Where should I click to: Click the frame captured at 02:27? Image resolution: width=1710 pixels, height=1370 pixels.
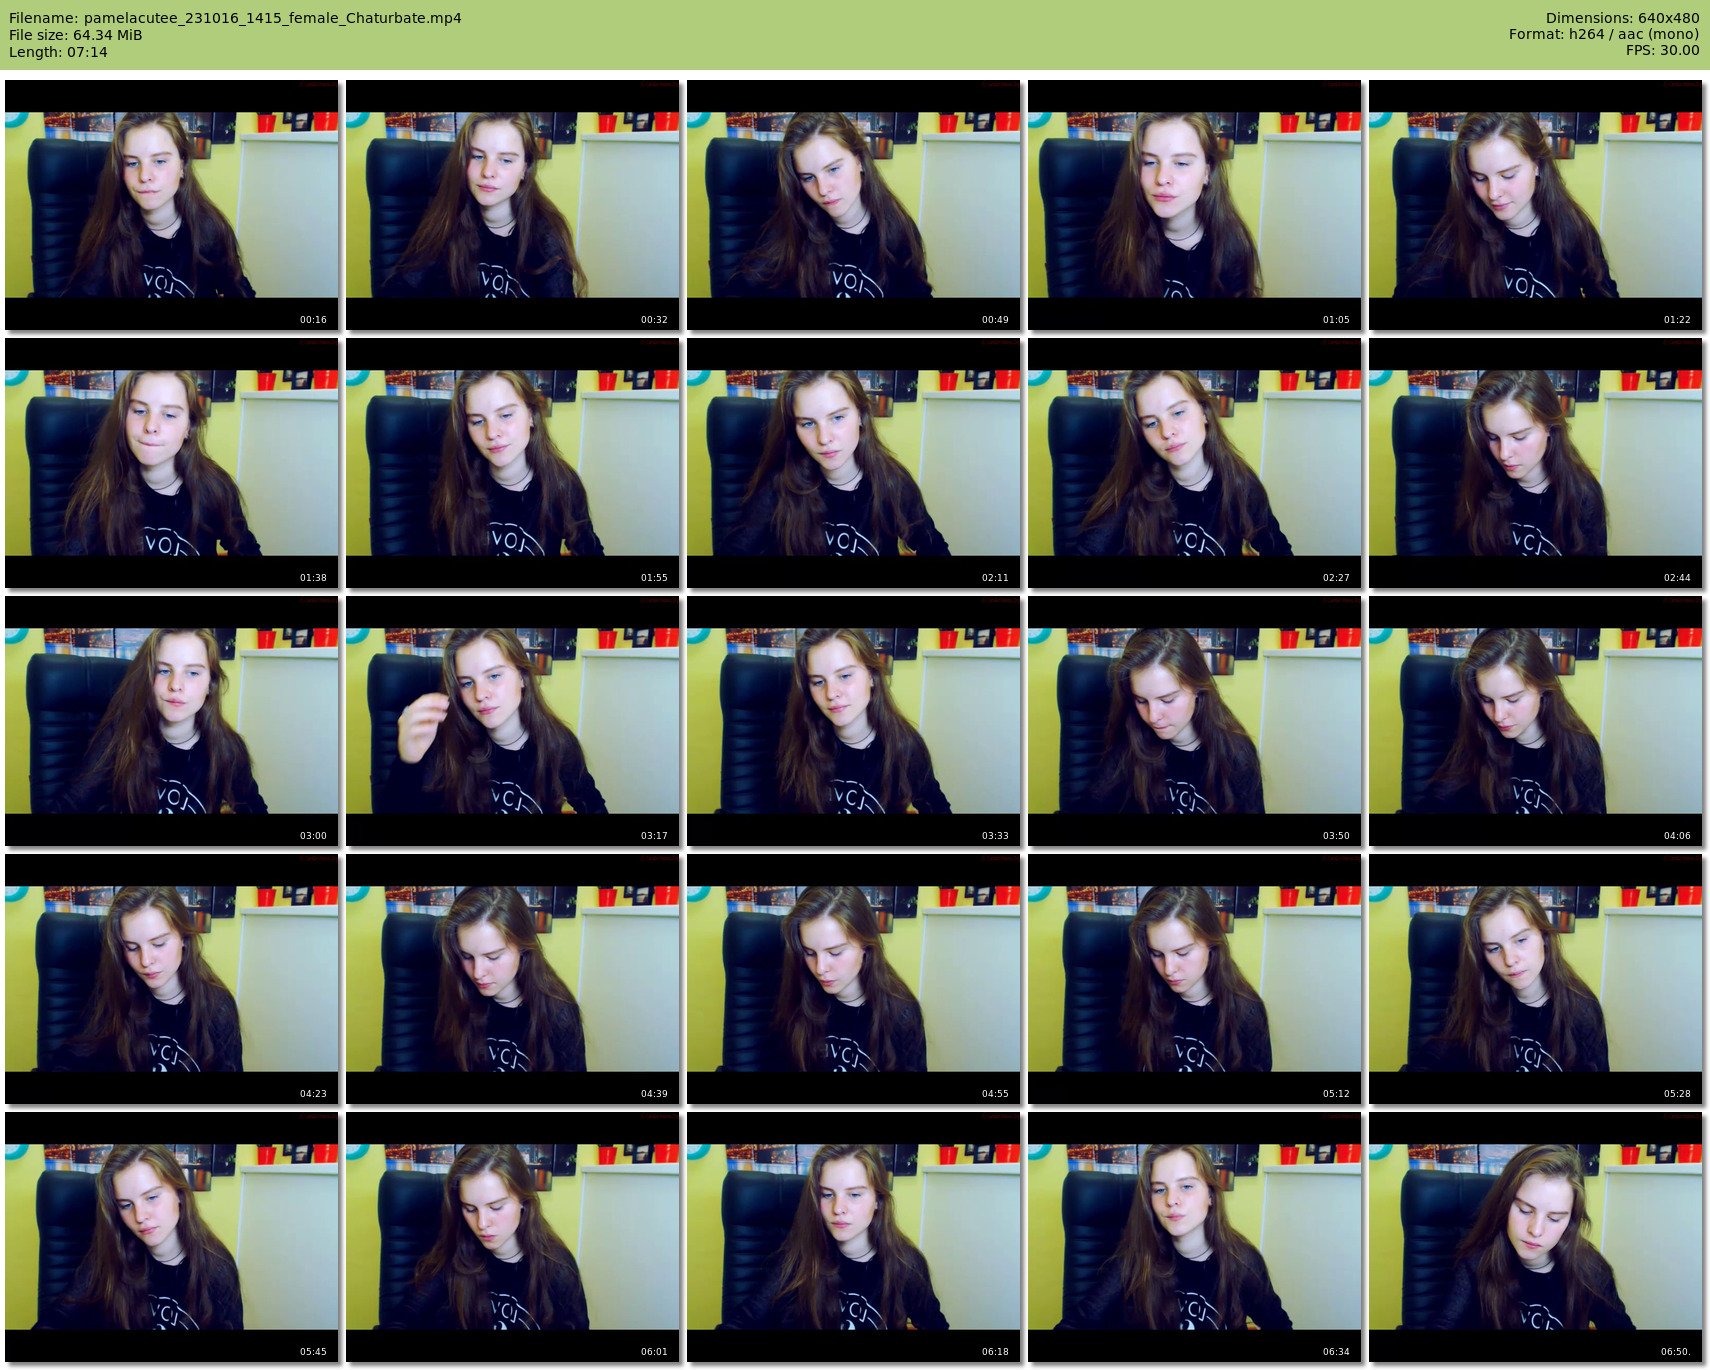(x=1195, y=463)
